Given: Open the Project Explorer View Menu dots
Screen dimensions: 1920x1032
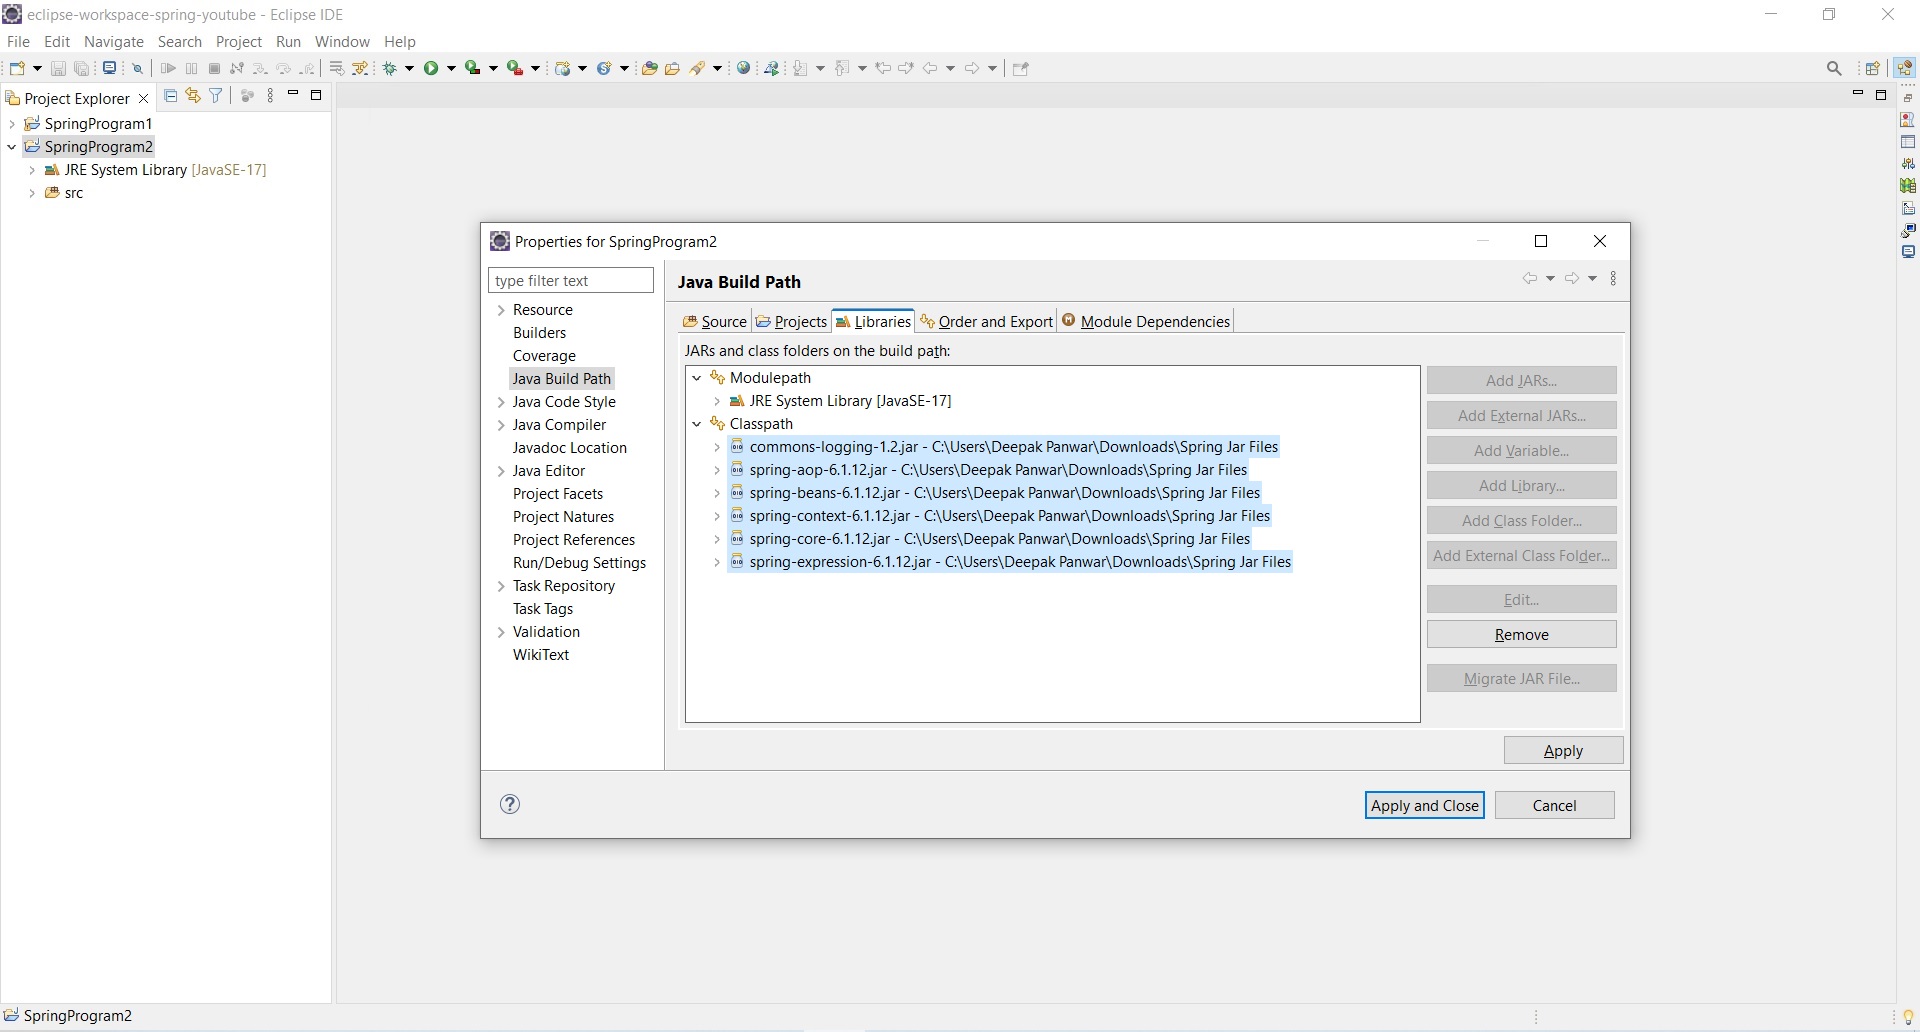Looking at the screenshot, I should [271, 95].
